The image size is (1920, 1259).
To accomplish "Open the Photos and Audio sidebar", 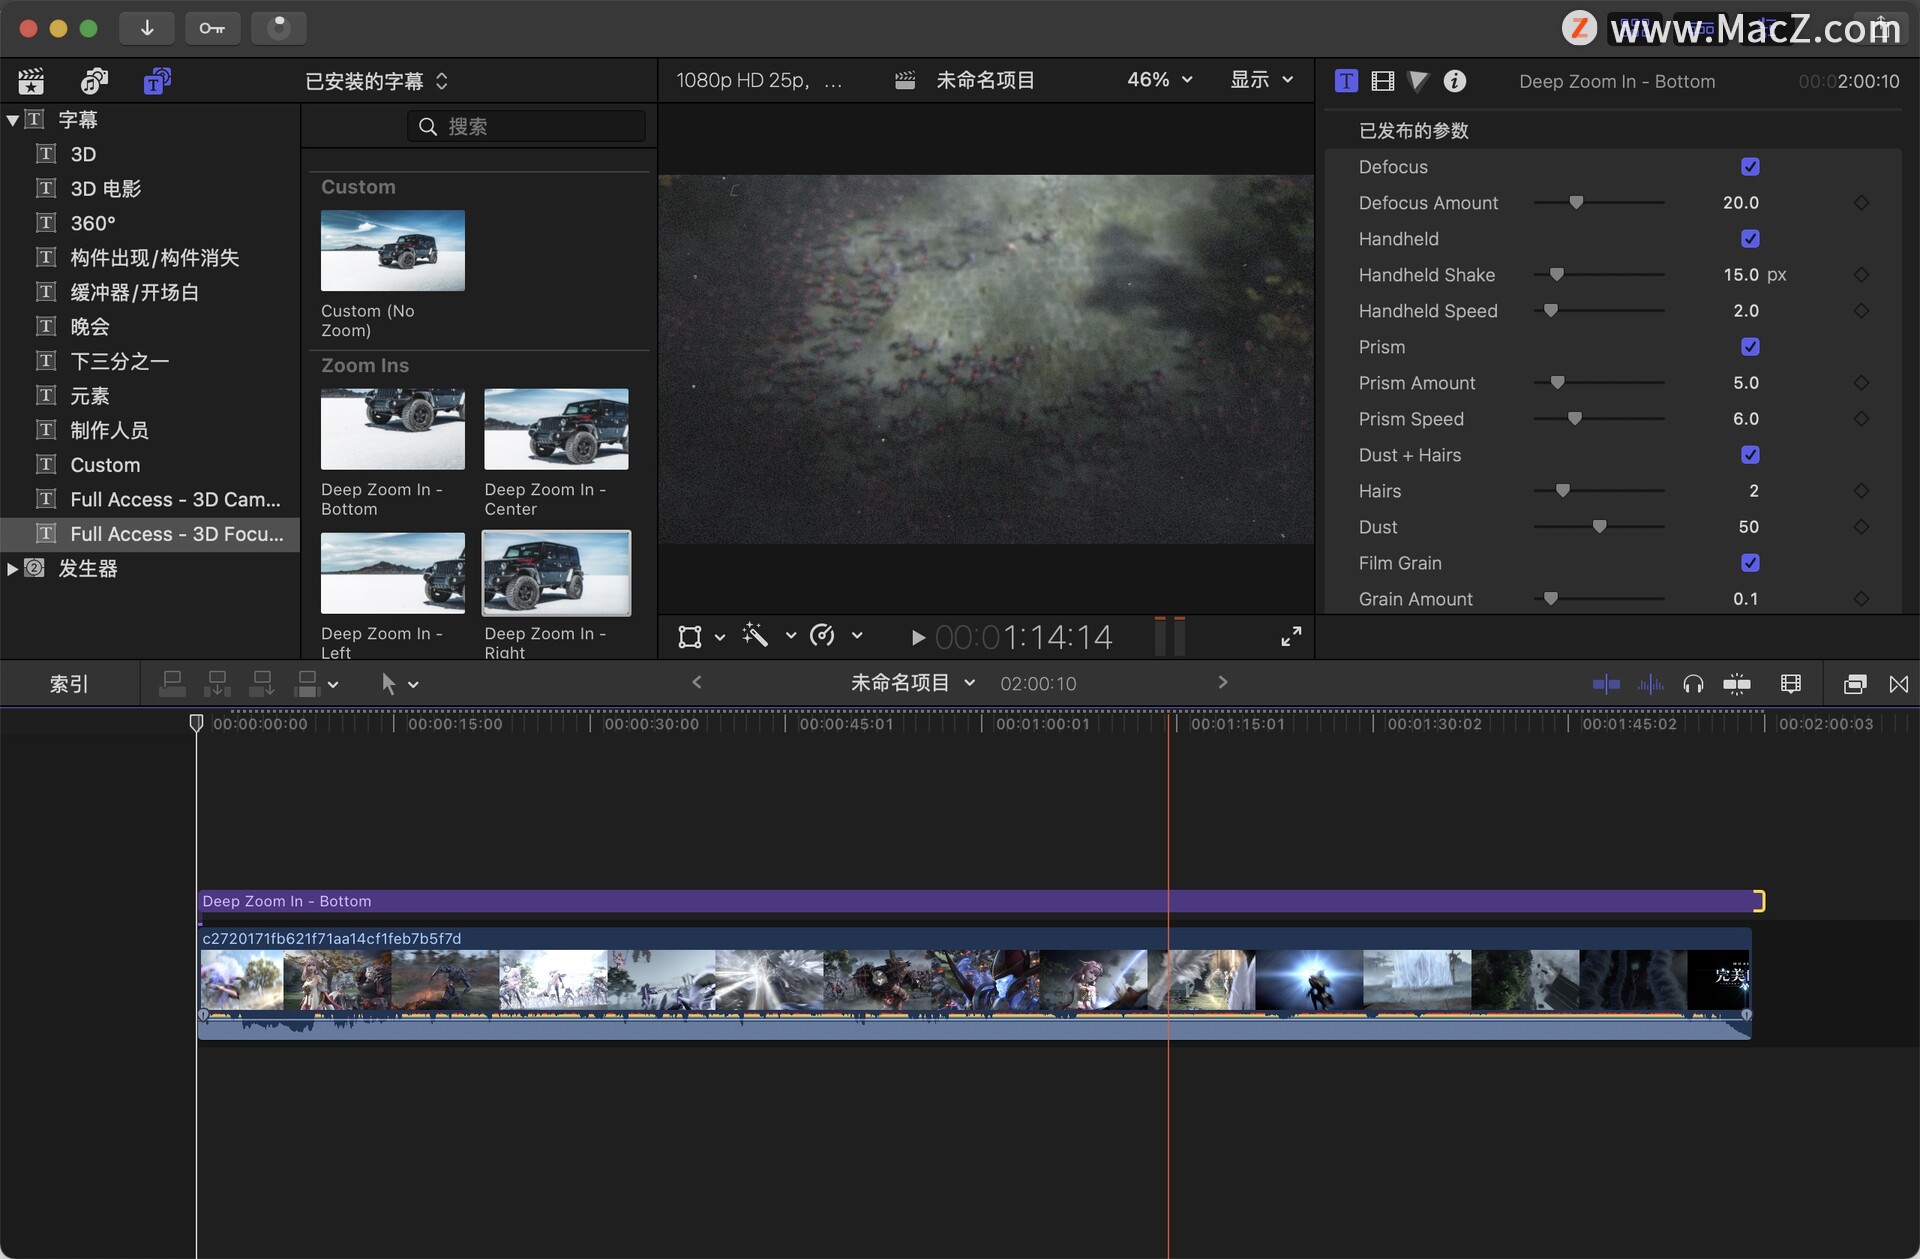I will click(x=94, y=81).
